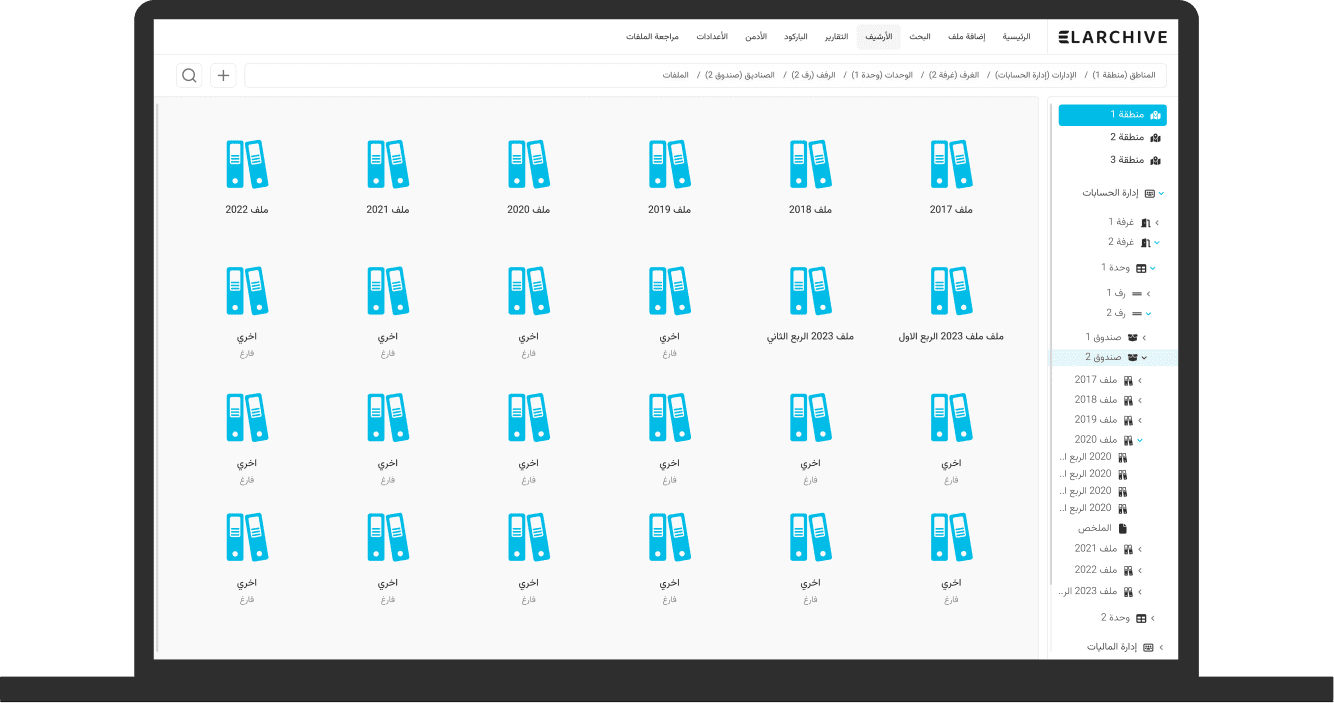
Task: Open the مراجعة الملفات menu item
Action: (652, 37)
